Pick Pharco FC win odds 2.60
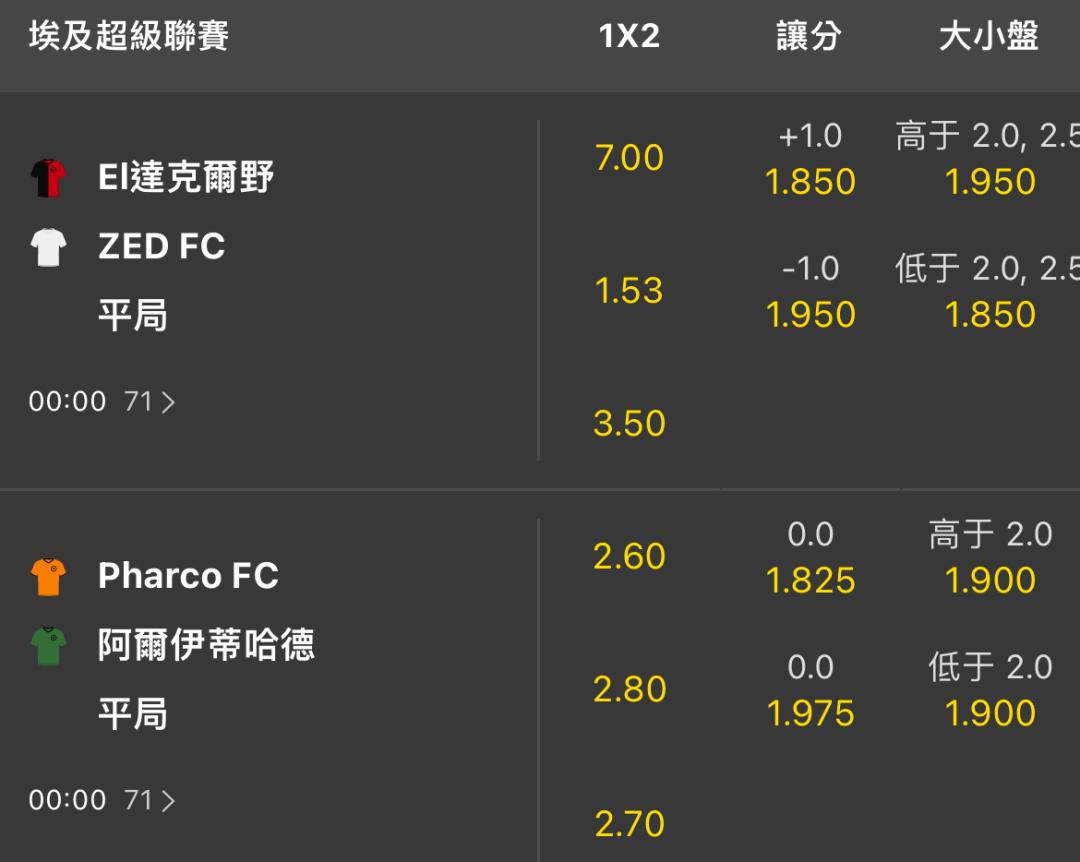Viewport: 1080px width, 862px height. [629, 556]
